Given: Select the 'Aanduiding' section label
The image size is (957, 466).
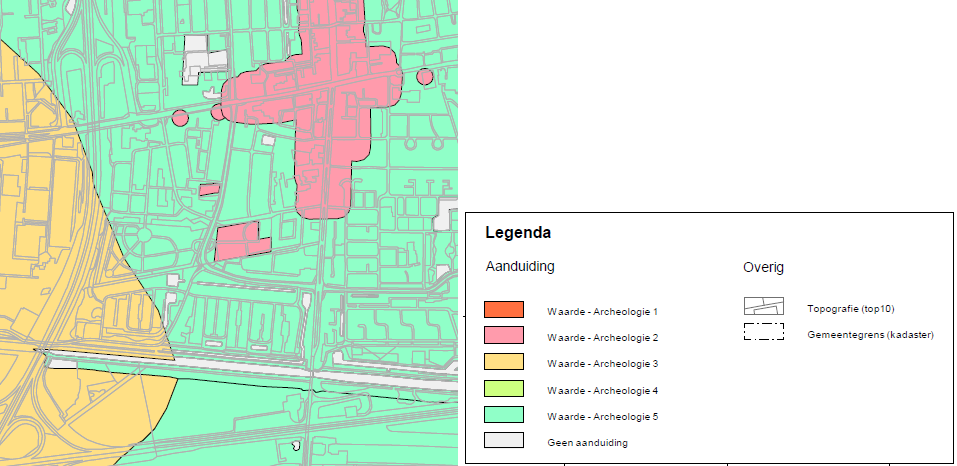Looking at the screenshot, I should tap(520, 267).
